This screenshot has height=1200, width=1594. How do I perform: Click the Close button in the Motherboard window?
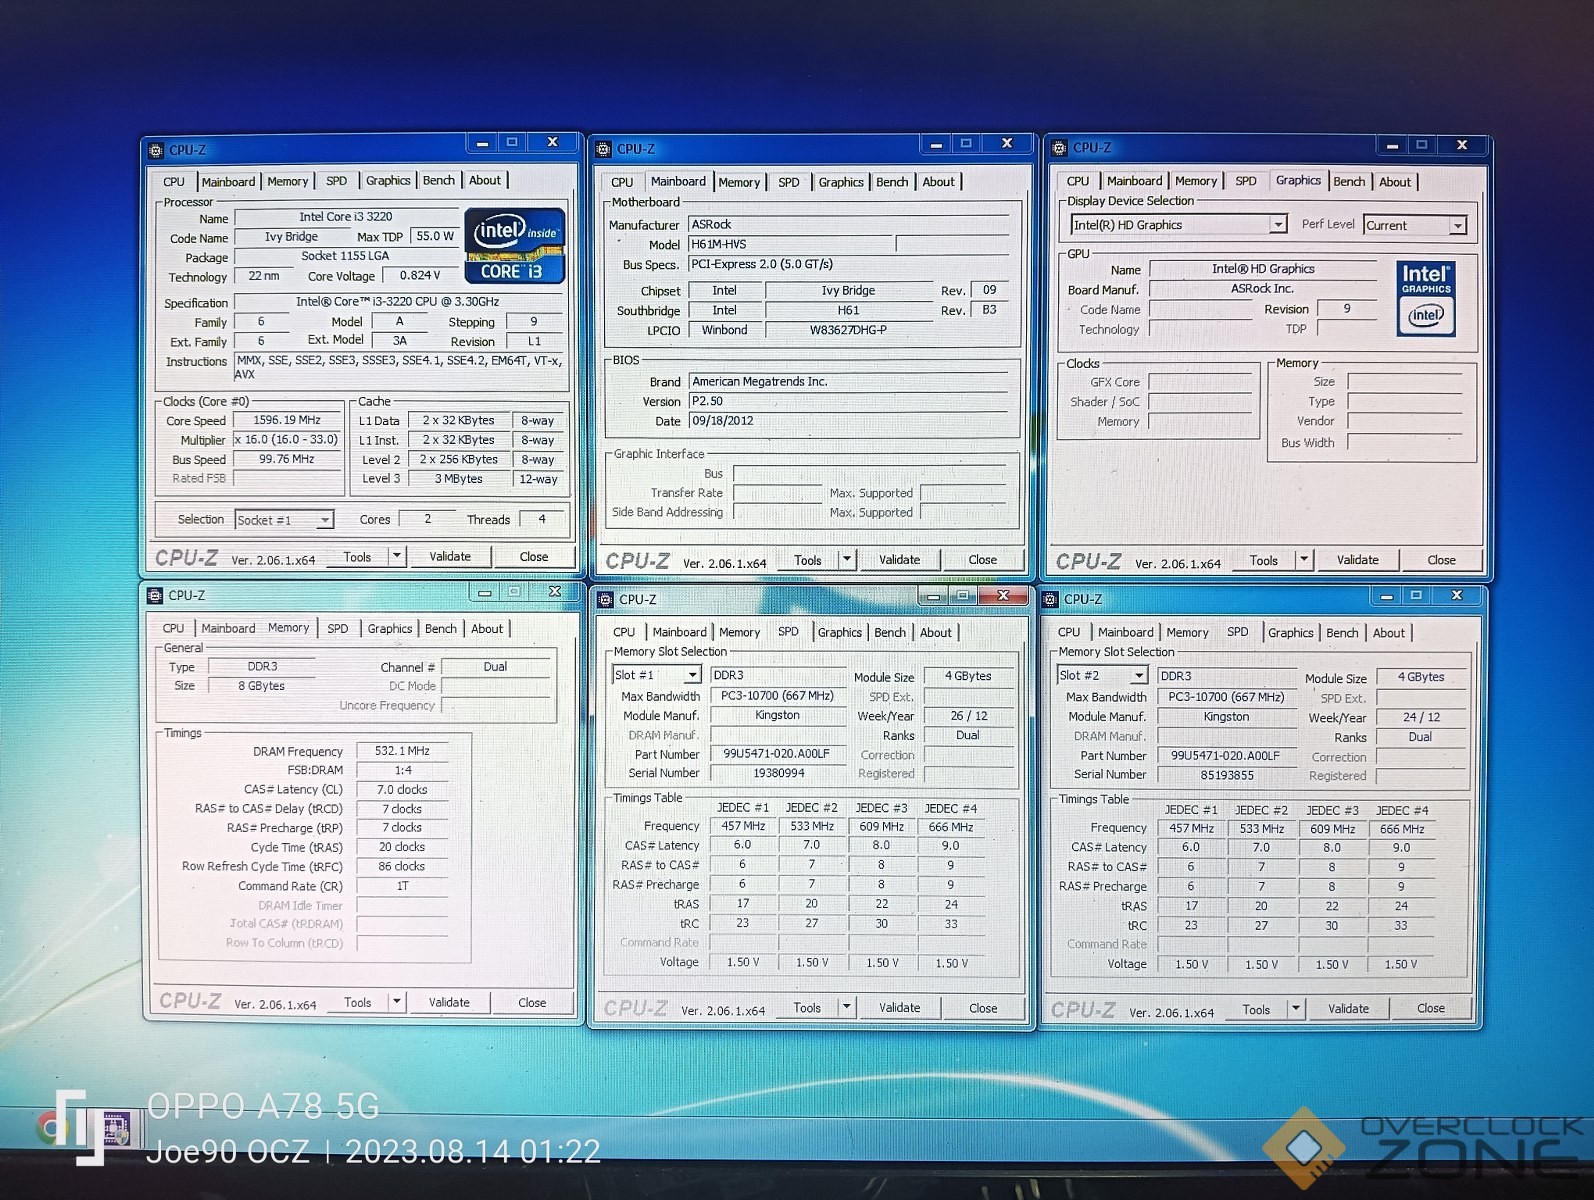click(982, 559)
